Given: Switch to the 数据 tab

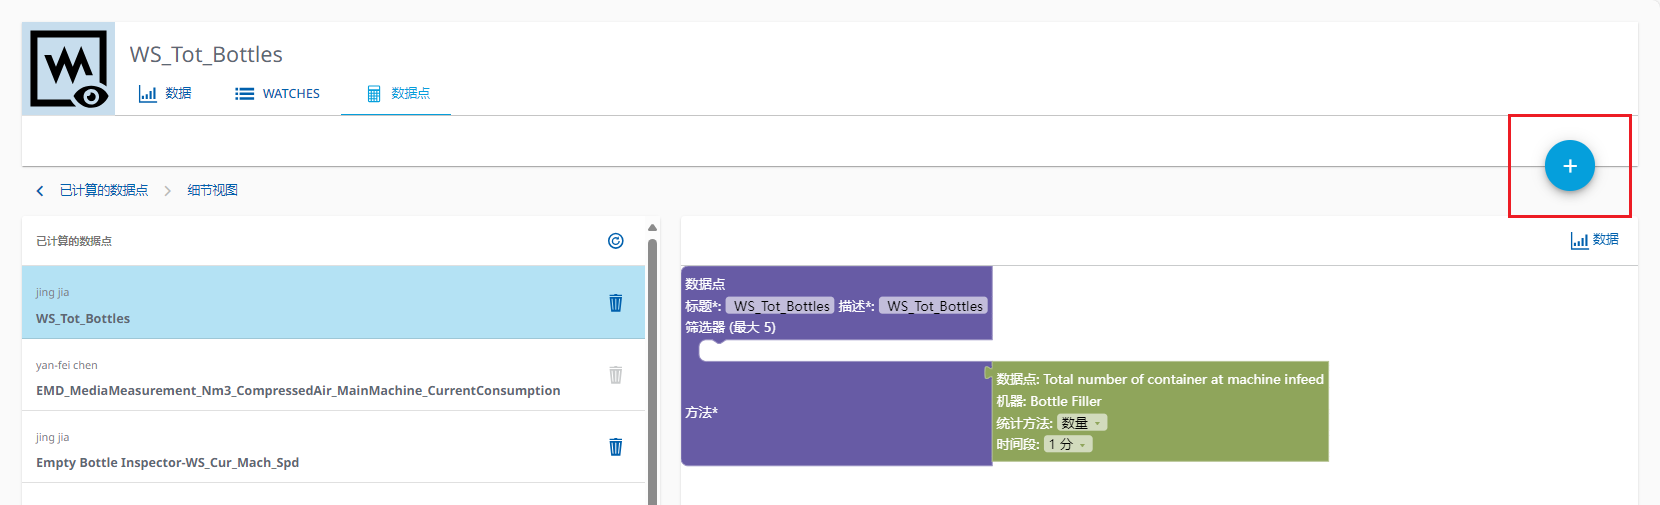Looking at the screenshot, I should (x=165, y=94).
